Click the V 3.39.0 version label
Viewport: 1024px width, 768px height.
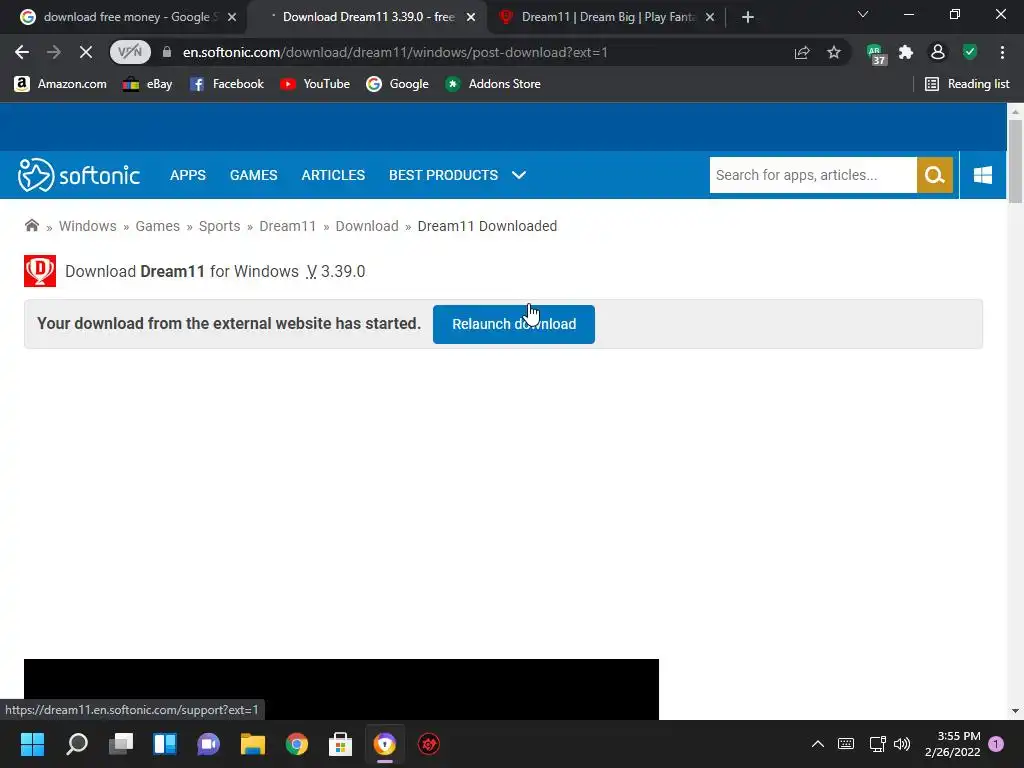coord(336,272)
